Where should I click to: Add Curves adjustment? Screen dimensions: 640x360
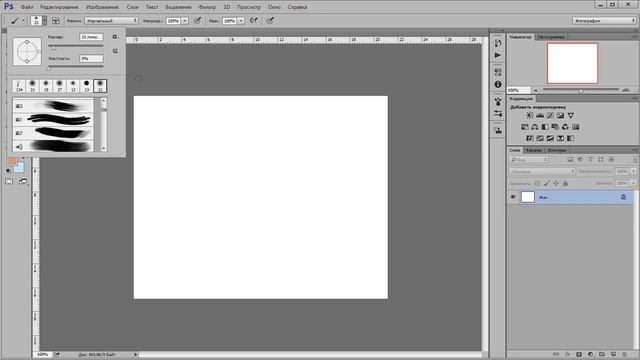coord(550,116)
